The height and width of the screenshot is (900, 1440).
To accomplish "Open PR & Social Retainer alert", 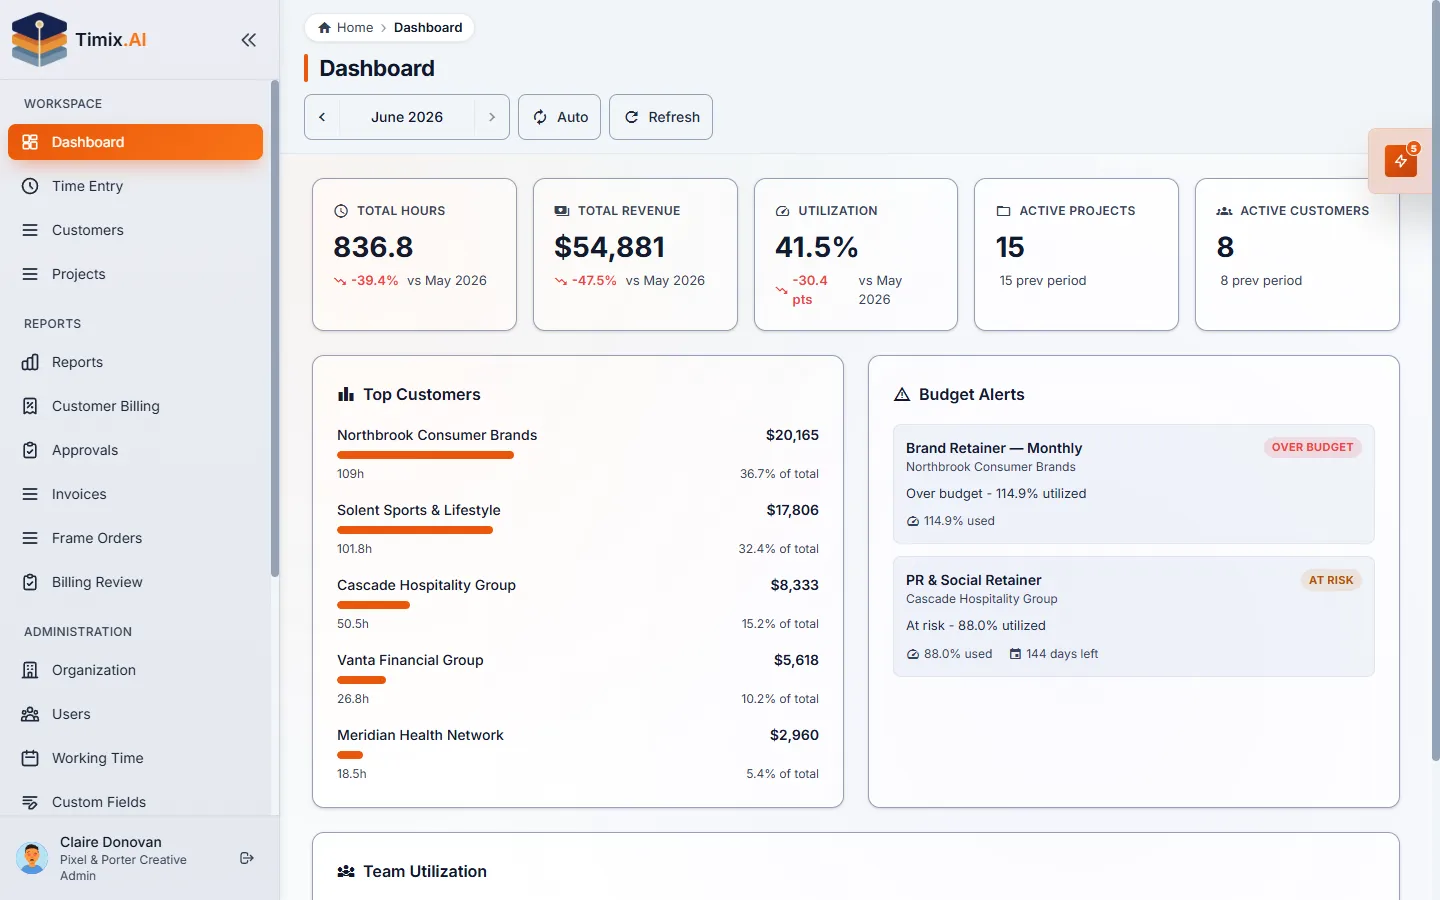I will (x=1133, y=616).
